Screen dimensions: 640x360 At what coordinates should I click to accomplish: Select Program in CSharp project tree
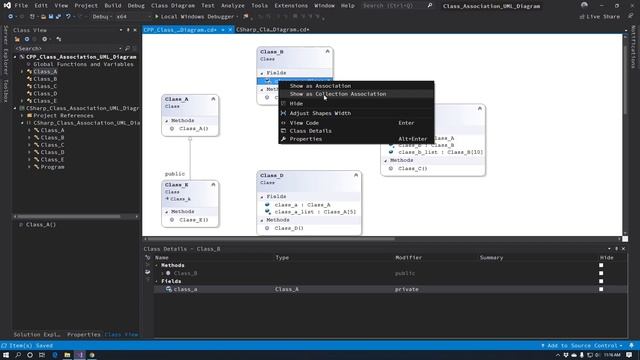(x=52, y=167)
